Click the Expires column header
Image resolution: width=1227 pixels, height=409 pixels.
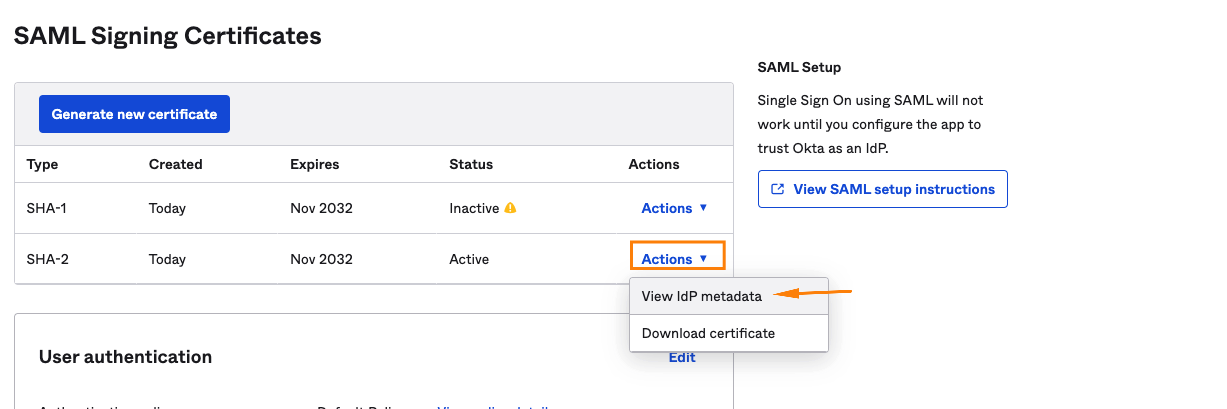315,164
